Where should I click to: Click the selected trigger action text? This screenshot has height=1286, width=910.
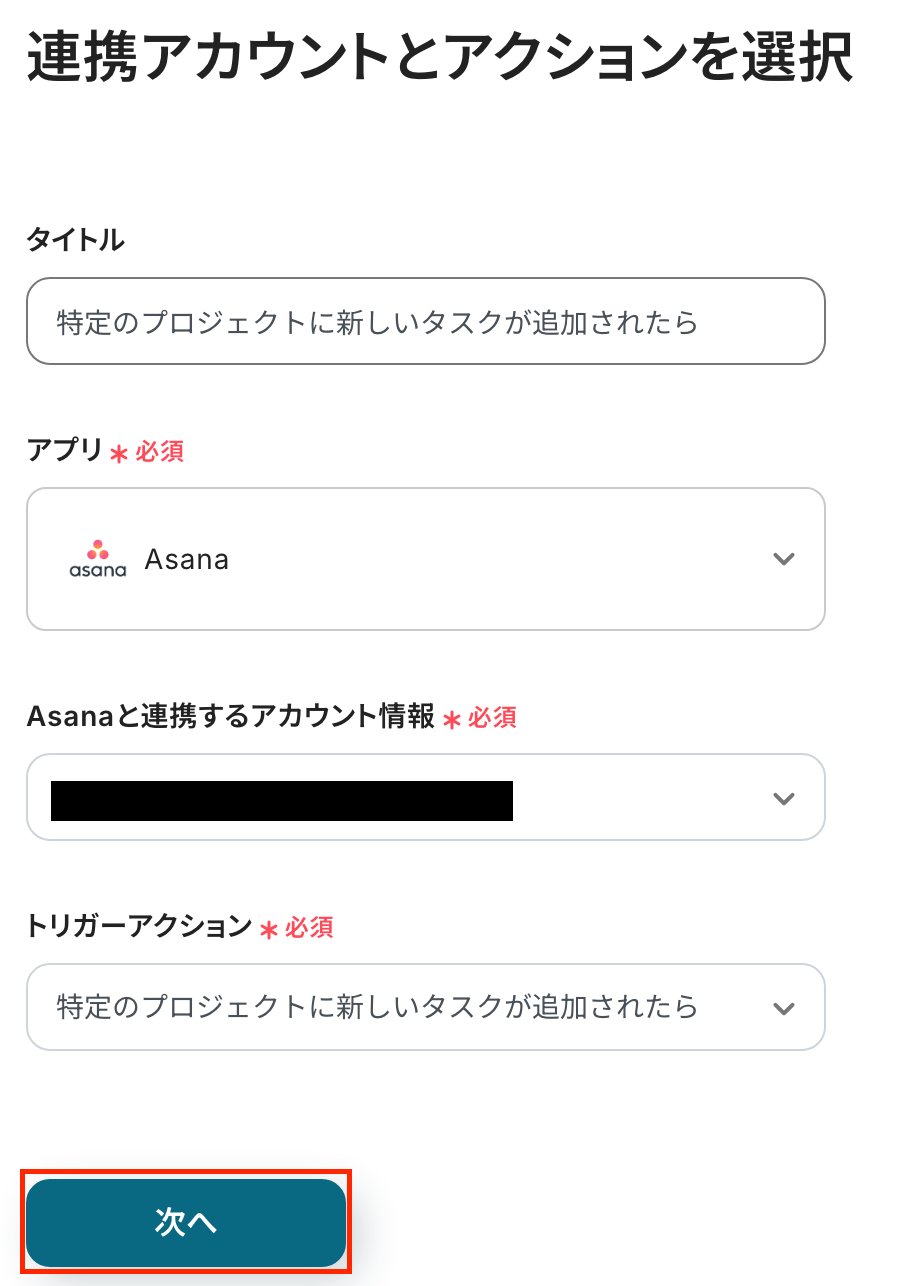[377, 1006]
